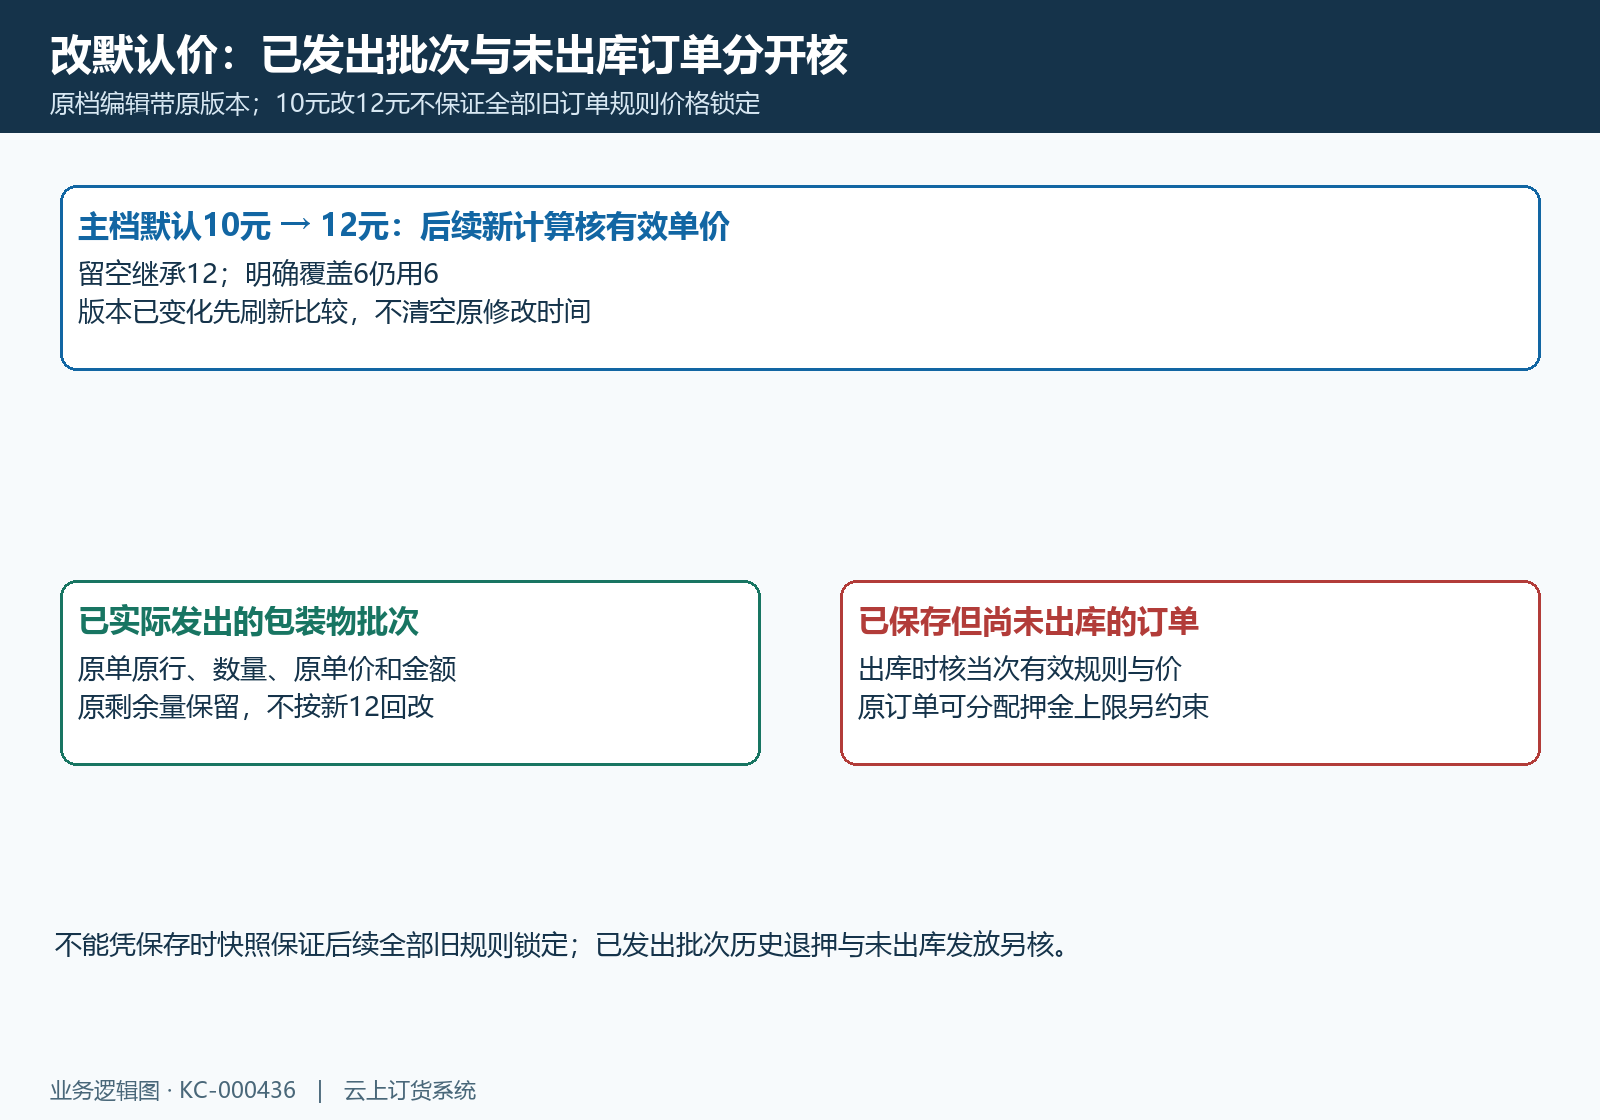The image size is (1600, 1120).
Task: Click line 出库时核当次有效规则与价
Action: point(1020,669)
